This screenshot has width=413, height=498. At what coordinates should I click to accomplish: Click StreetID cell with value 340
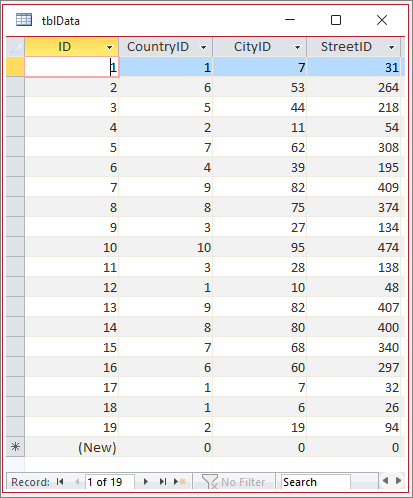(x=353, y=347)
